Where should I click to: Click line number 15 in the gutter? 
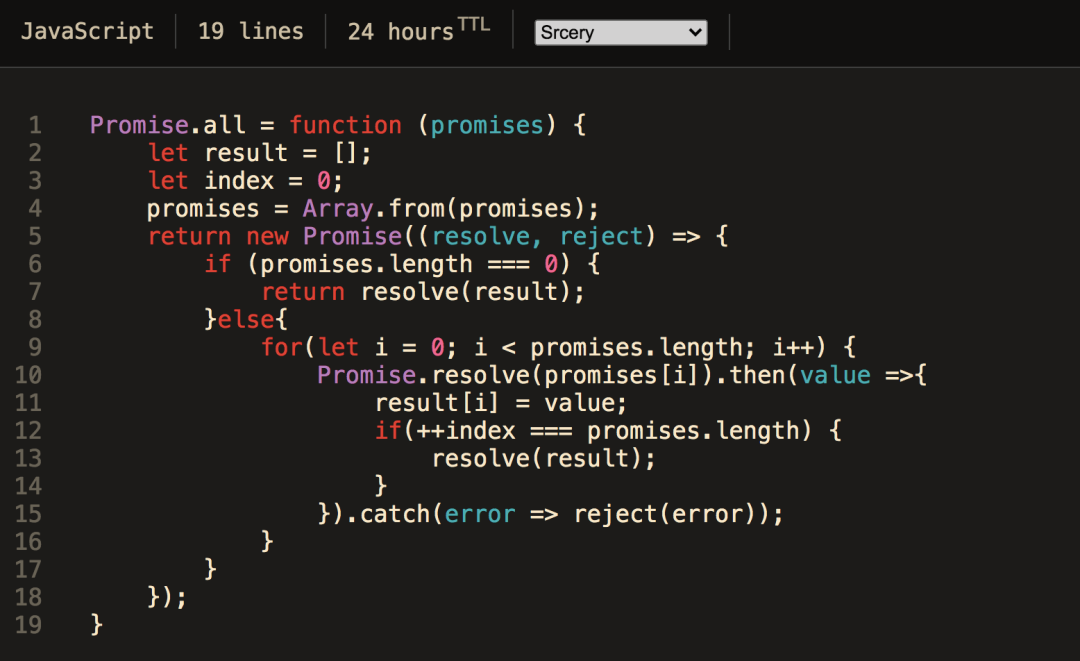pos(28,514)
